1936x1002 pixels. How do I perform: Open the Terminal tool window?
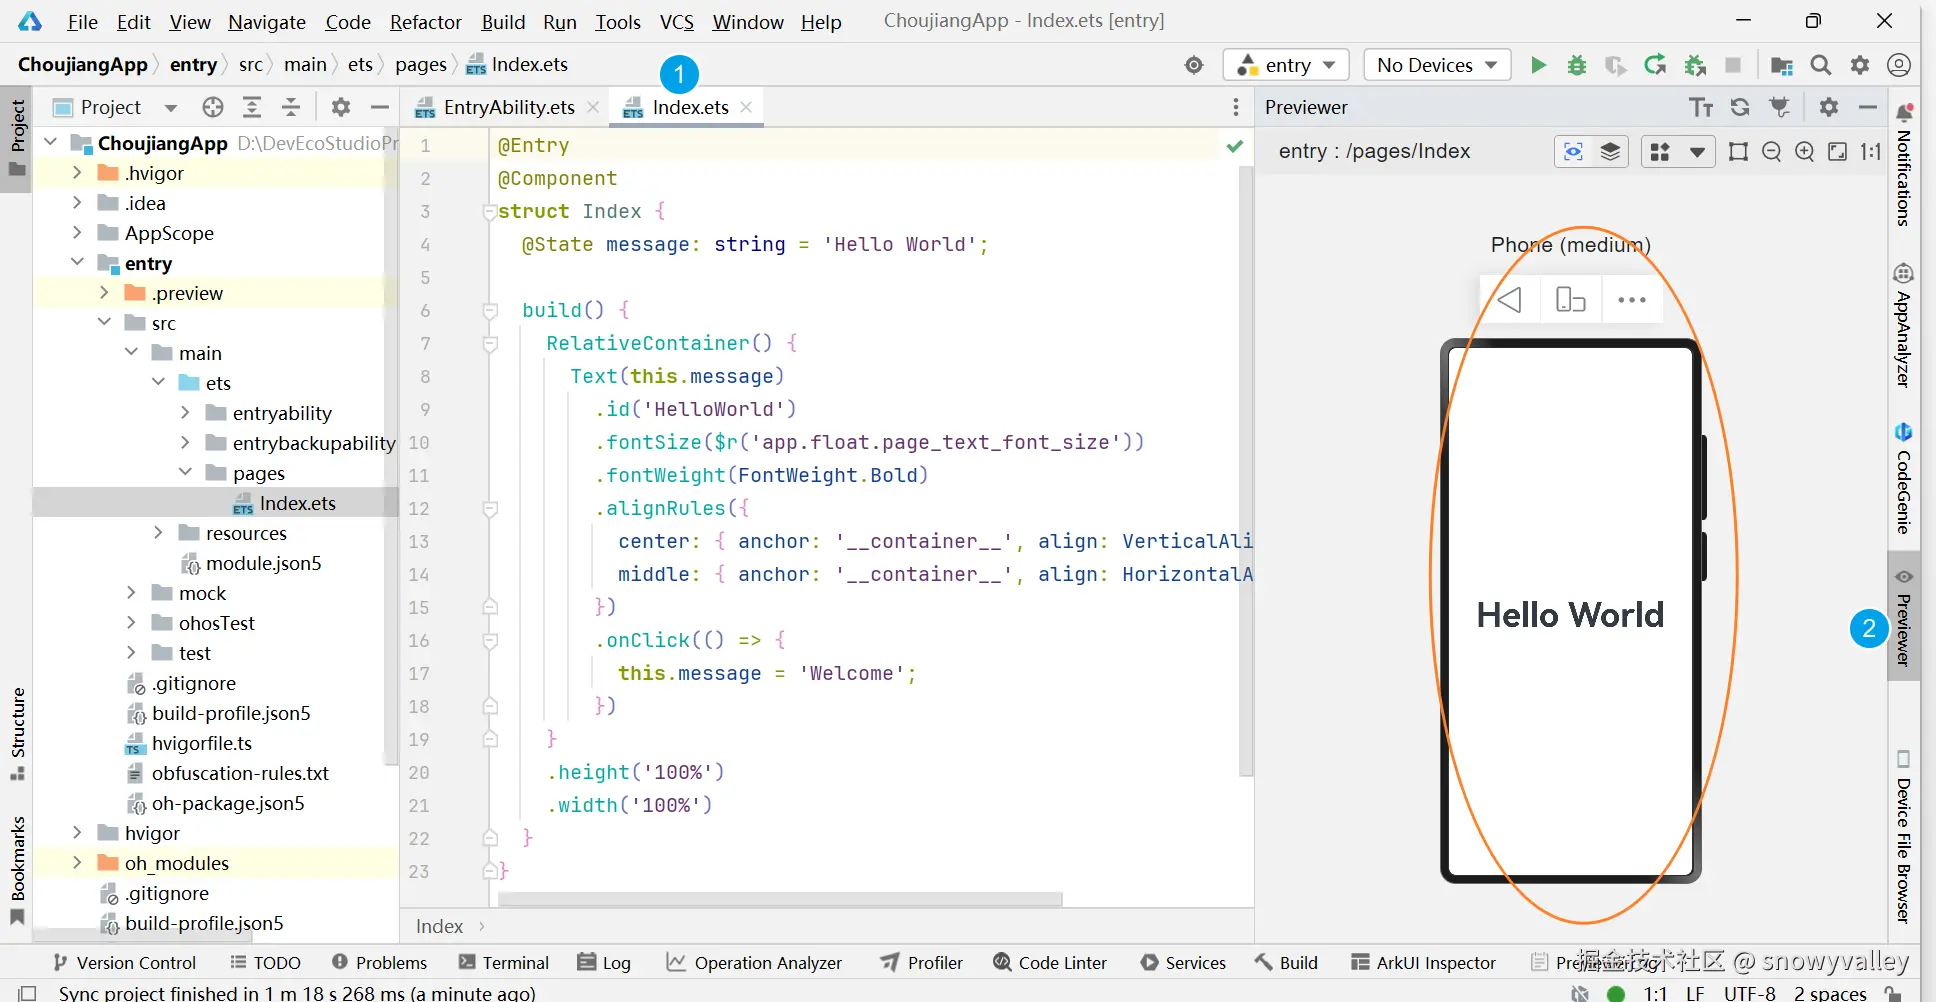pos(504,962)
